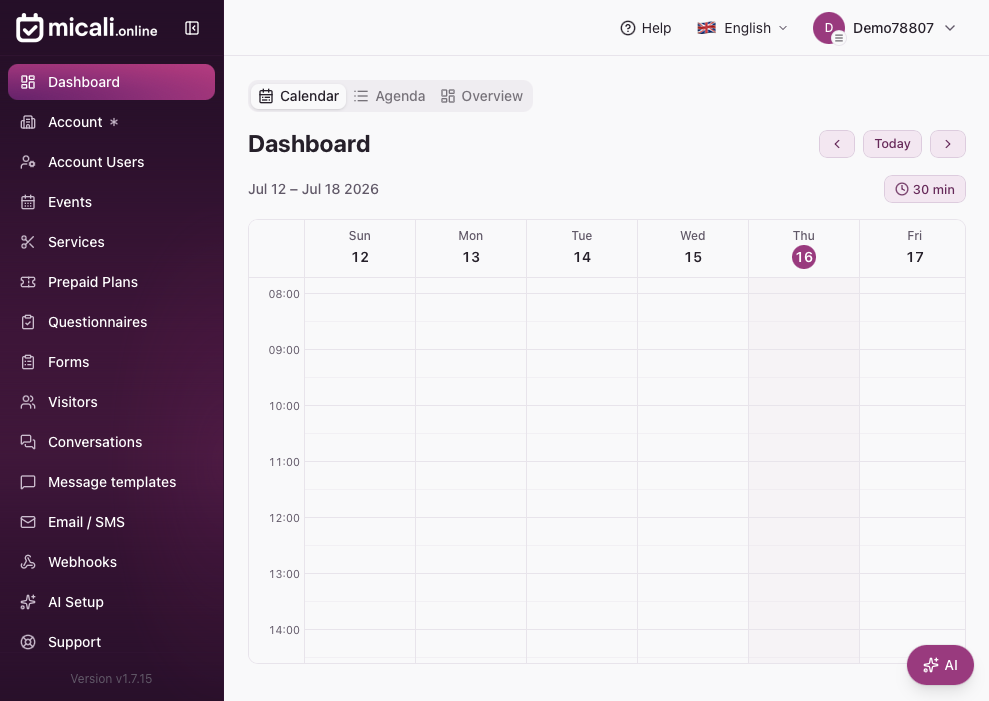Screen dimensions: 989x701
Task: Click the clock icon on the 30 min button
Action: point(902,189)
